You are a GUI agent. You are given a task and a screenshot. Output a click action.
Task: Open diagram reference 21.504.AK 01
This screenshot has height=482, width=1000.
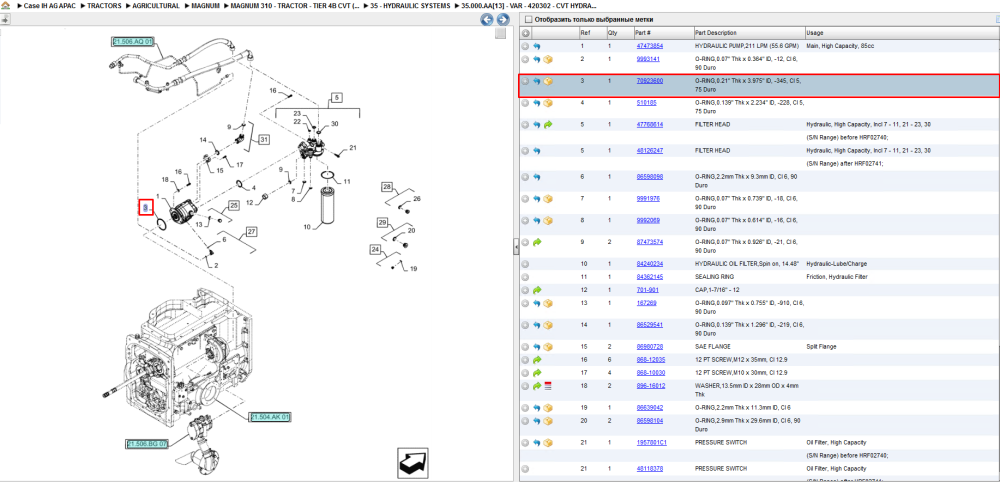pos(270,417)
